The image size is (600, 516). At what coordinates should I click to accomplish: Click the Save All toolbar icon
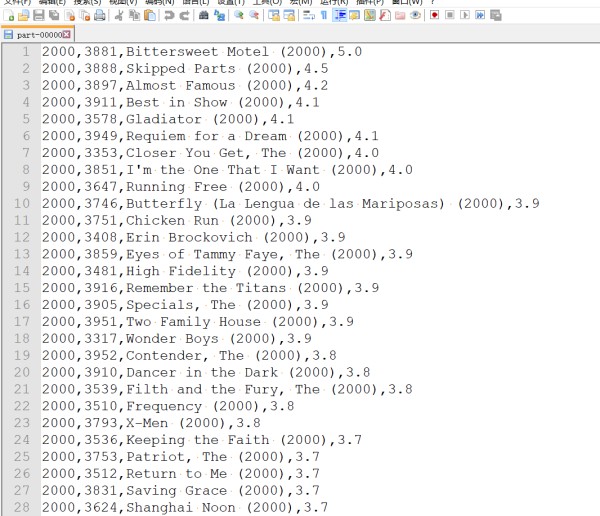tap(54, 15)
